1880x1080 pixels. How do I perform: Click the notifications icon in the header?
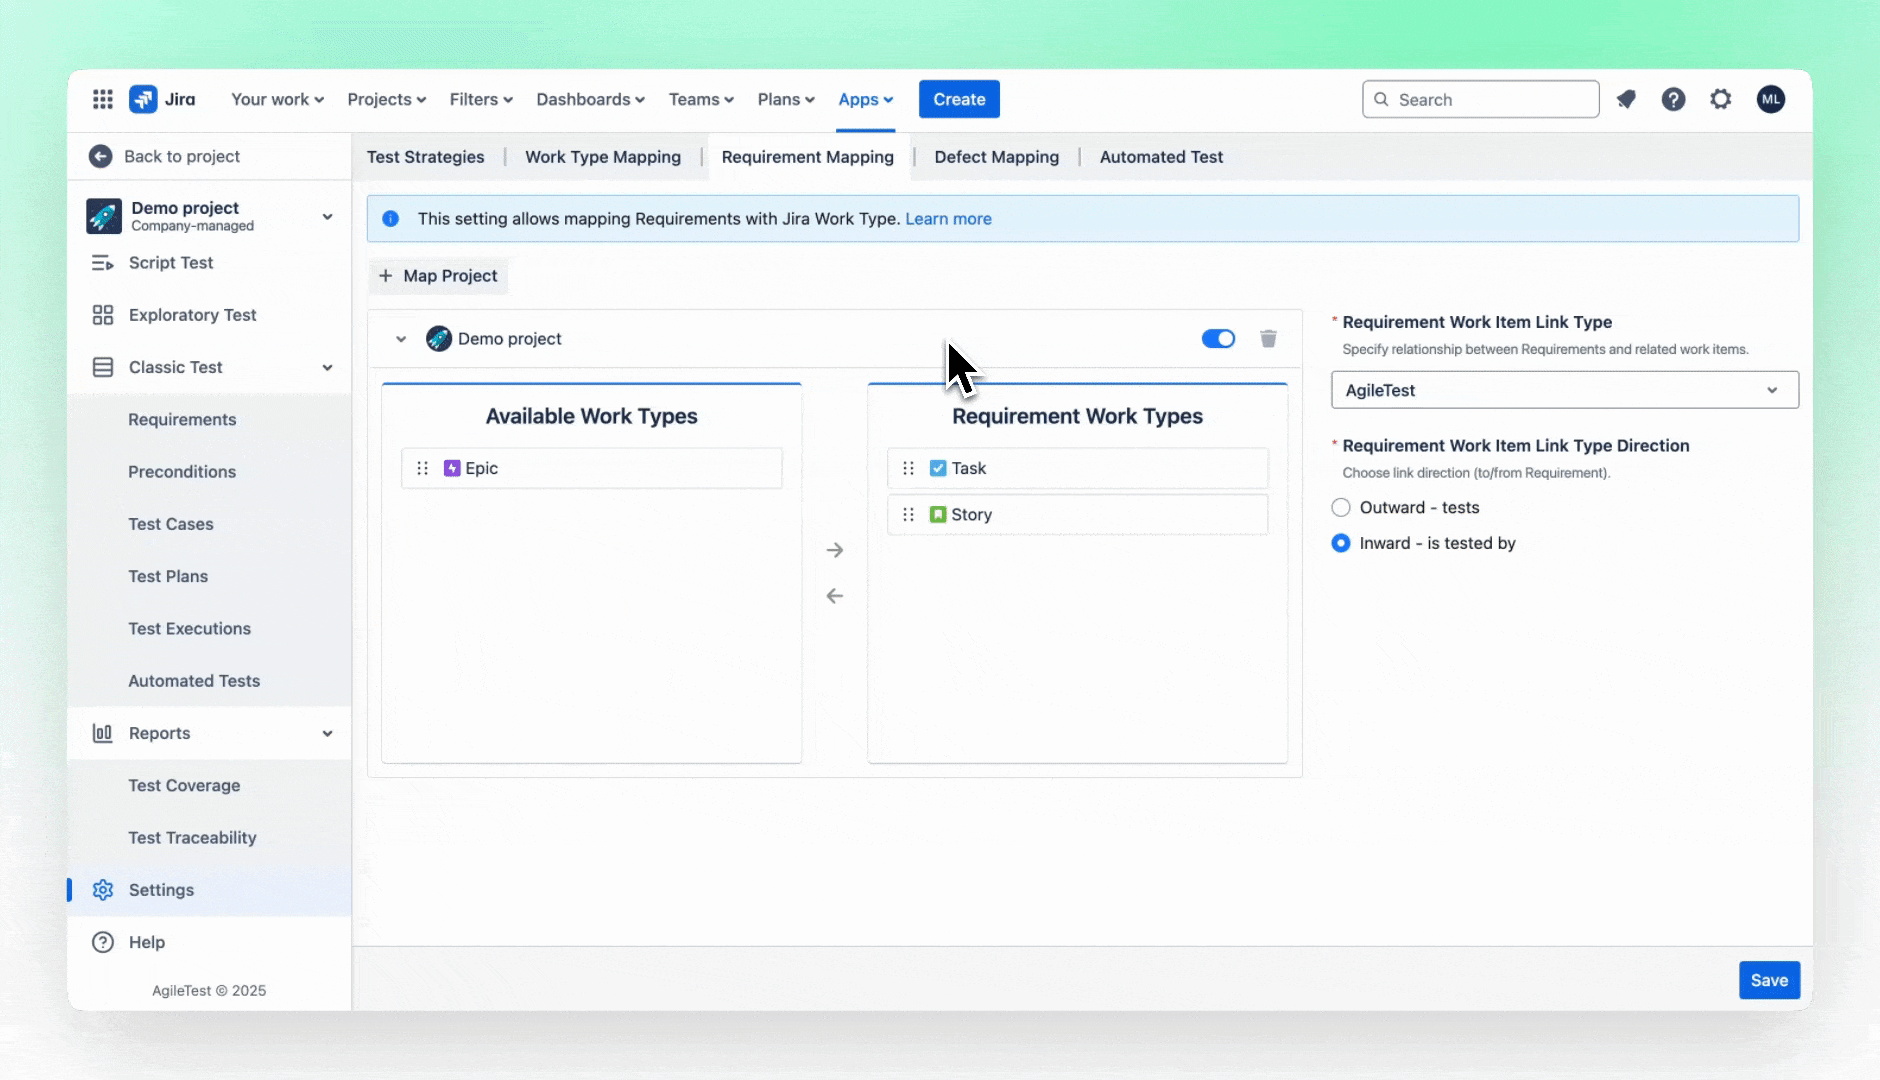click(x=1626, y=99)
